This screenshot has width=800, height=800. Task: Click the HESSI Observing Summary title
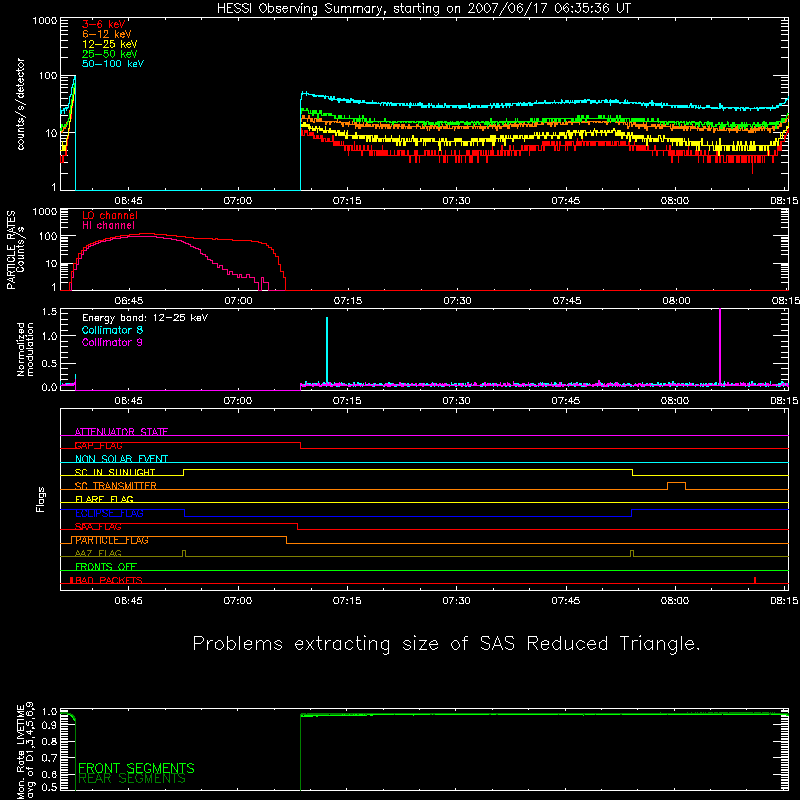424,9
